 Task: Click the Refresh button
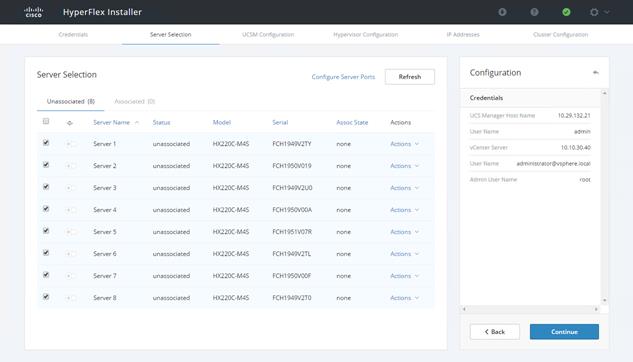[x=410, y=77]
